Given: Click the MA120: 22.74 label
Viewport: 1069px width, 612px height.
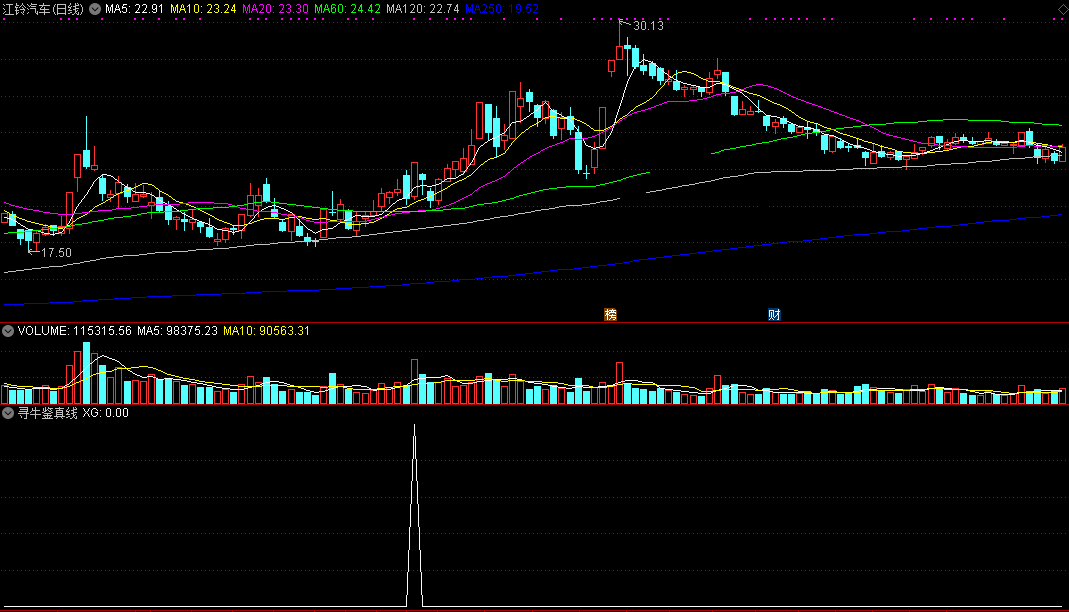Looking at the screenshot, I should (423, 9).
